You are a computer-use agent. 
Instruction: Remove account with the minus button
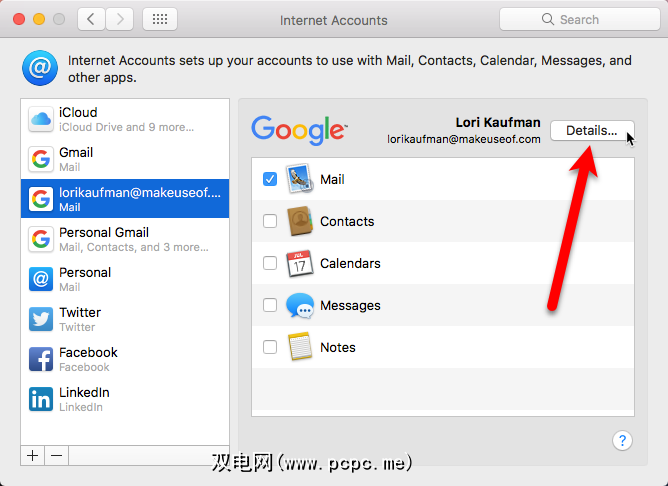pos(56,455)
